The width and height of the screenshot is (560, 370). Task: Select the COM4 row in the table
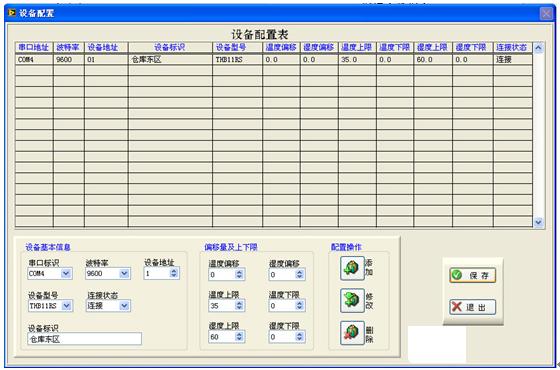point(274,60)
